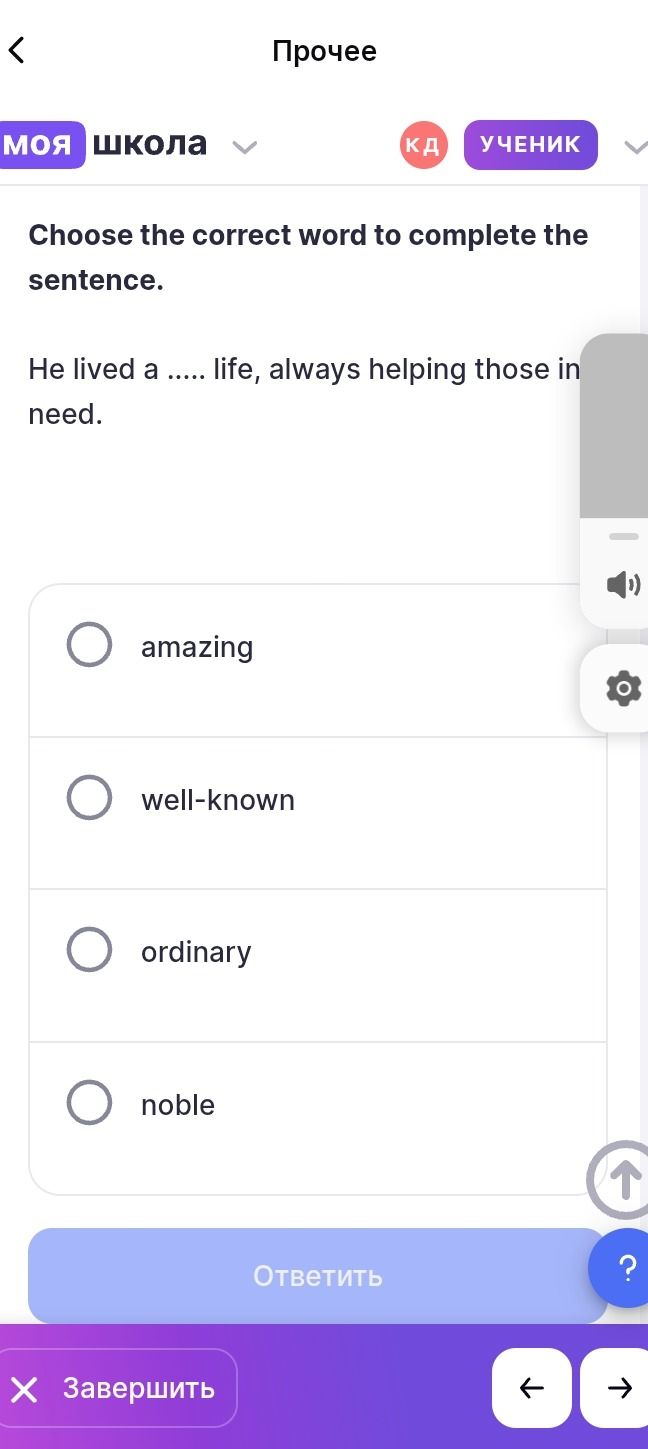Image resolution: width=648 pixels, height=1449 pixels.
Task: Open accessibility settings gear icon
Action: [623, 689]
